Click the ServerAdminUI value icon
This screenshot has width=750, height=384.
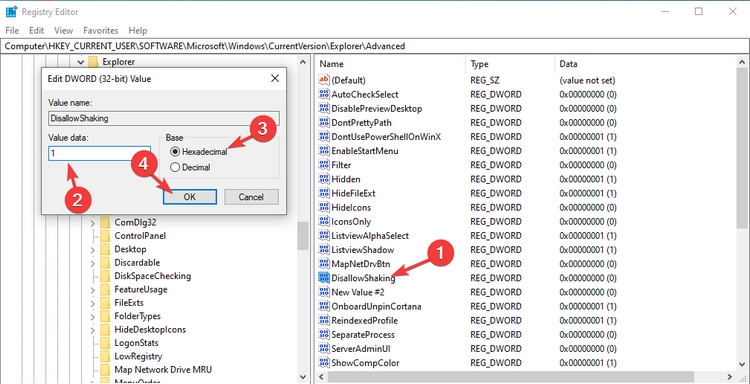[324, 348]
